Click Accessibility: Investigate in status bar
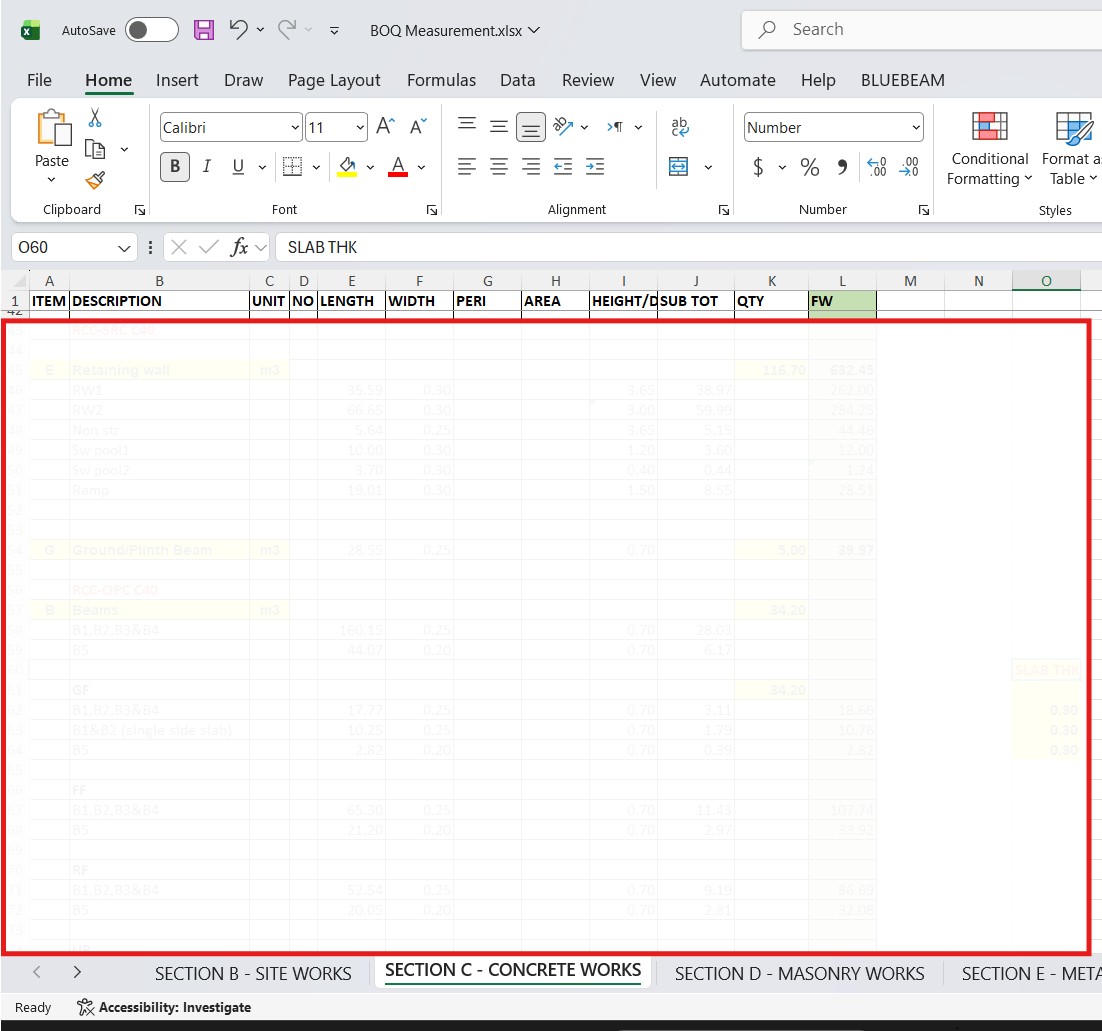The image size is (1102, 1031). pos(164,1007)
